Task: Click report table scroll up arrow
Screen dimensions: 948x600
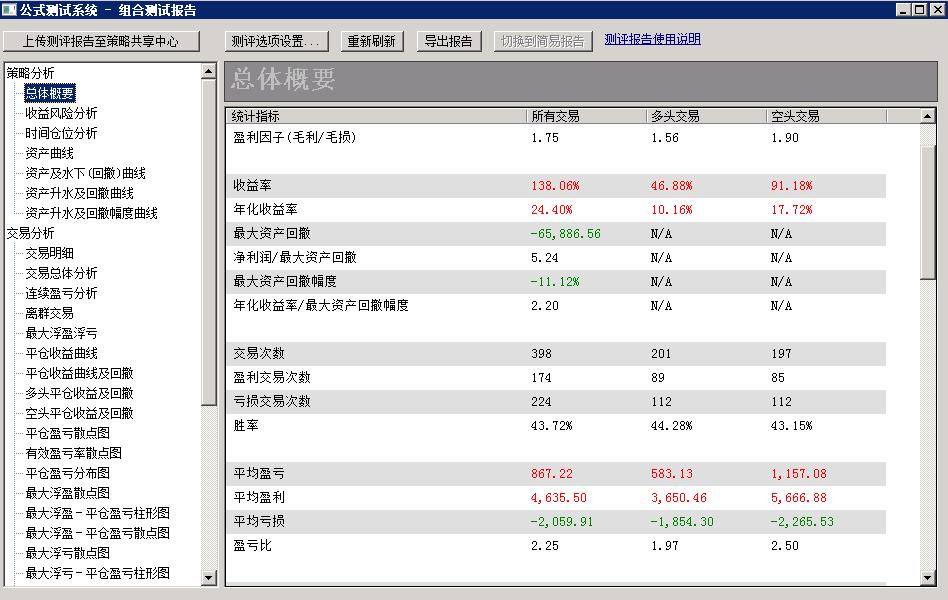Action: tap(928, 116)
